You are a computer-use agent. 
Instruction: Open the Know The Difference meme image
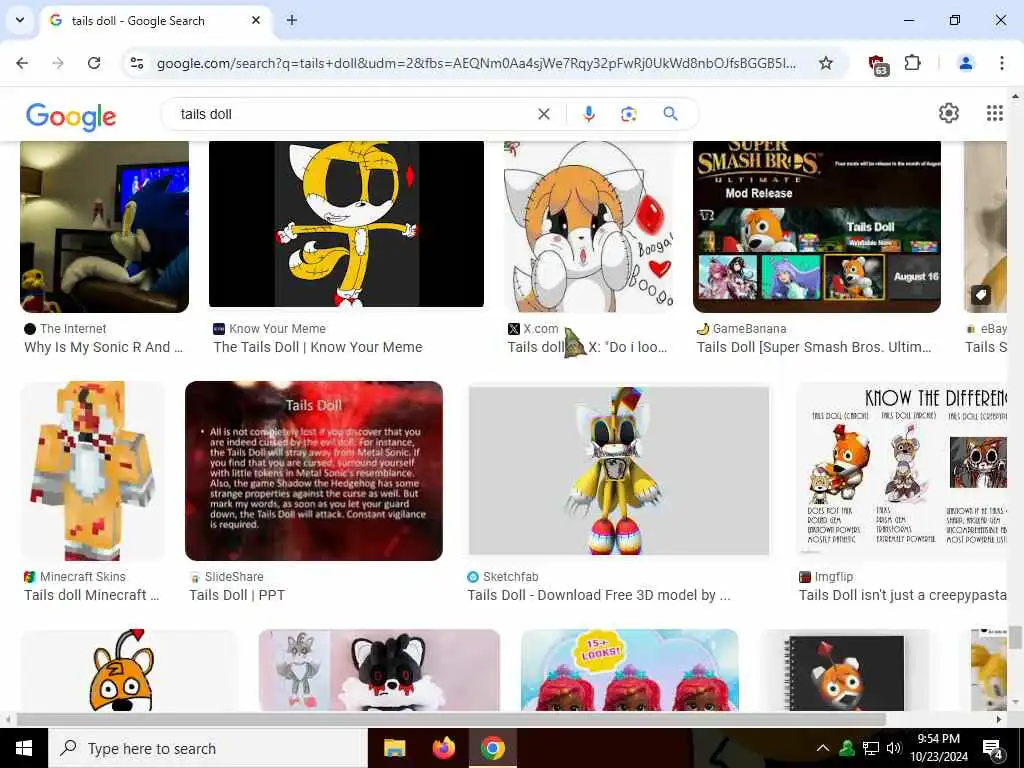(902, 471)
